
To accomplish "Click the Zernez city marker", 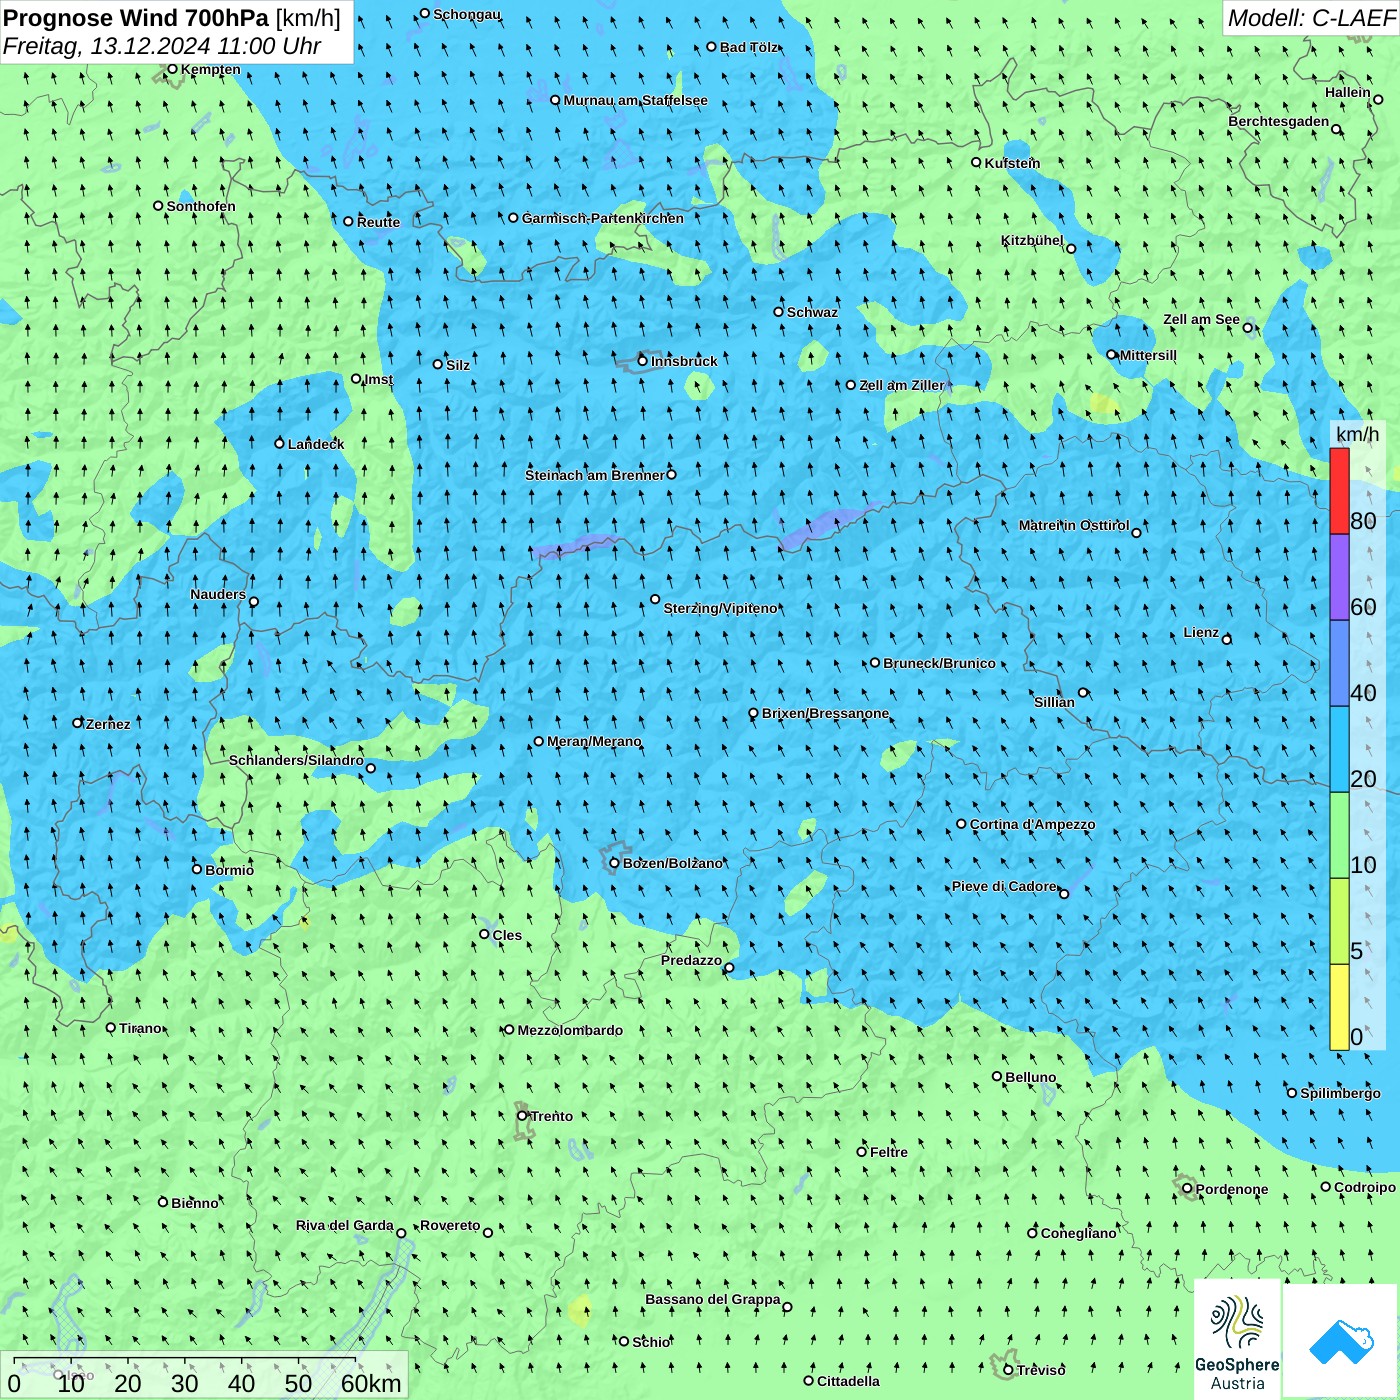I will (x=78, y=722).
